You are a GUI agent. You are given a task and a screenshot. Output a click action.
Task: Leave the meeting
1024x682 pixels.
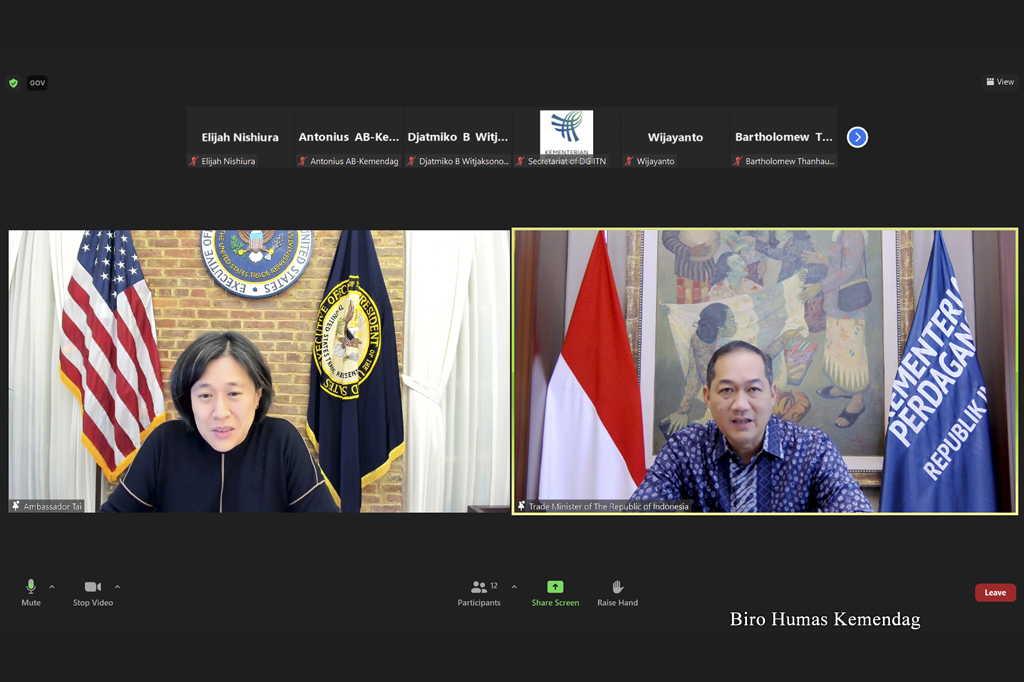[994, 592]
